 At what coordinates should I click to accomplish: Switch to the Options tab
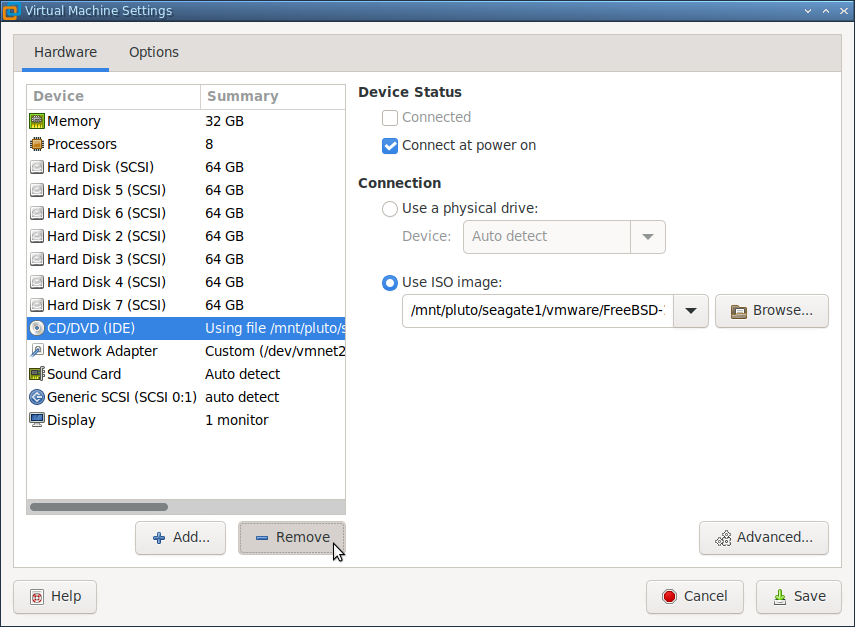point(154,52)
